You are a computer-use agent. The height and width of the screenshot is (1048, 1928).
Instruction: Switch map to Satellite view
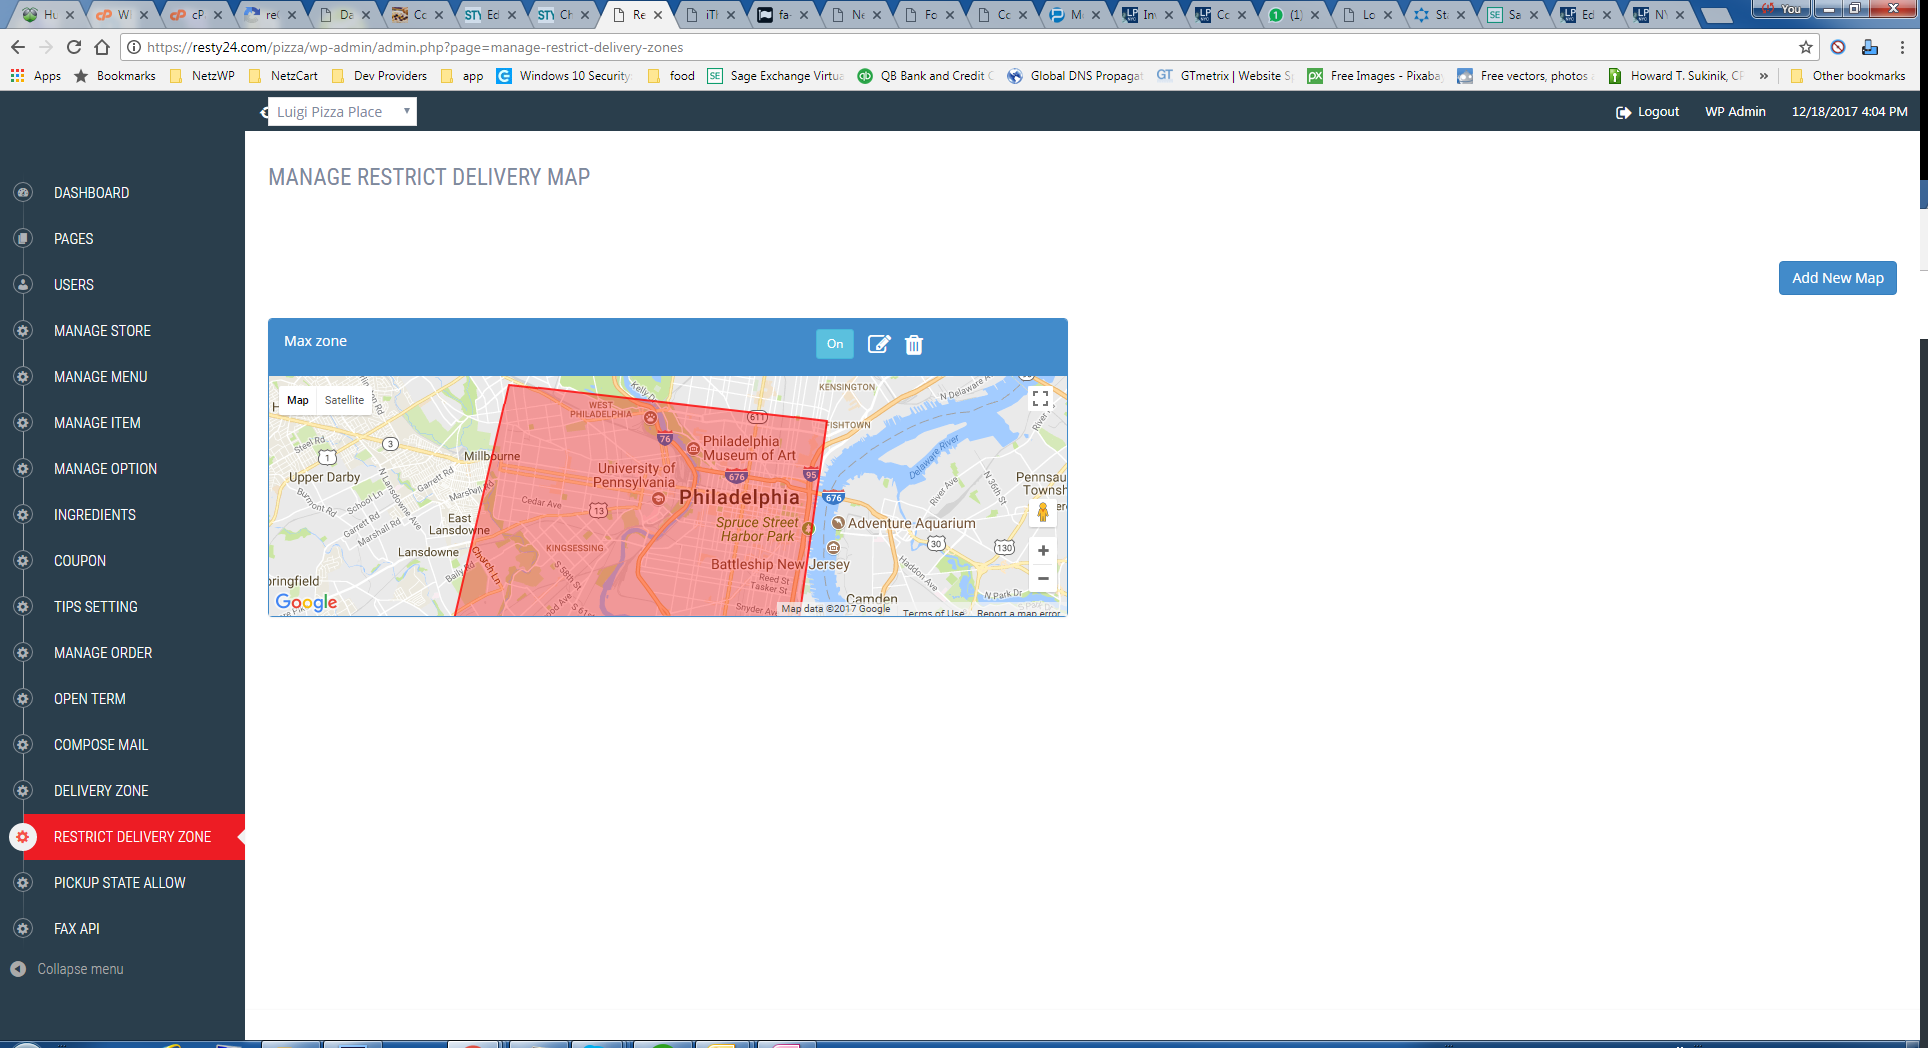[344, 400]
